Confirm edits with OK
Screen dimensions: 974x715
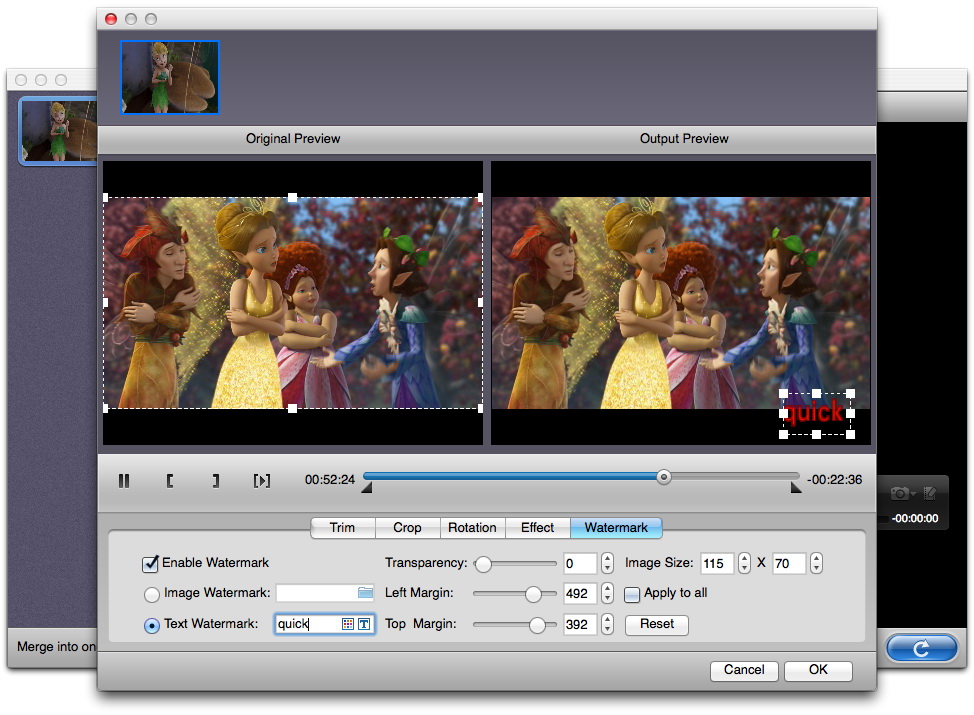pyautogui.click(x=818, y=670)
